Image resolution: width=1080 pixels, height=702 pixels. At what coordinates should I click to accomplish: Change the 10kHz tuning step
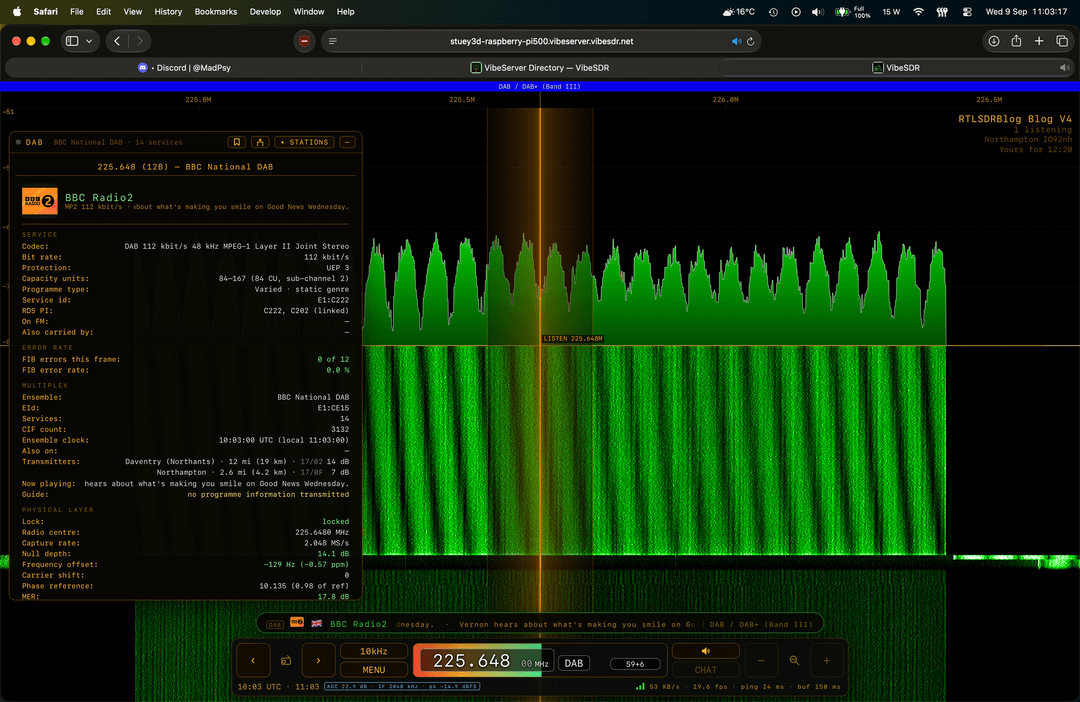point(373,651)
